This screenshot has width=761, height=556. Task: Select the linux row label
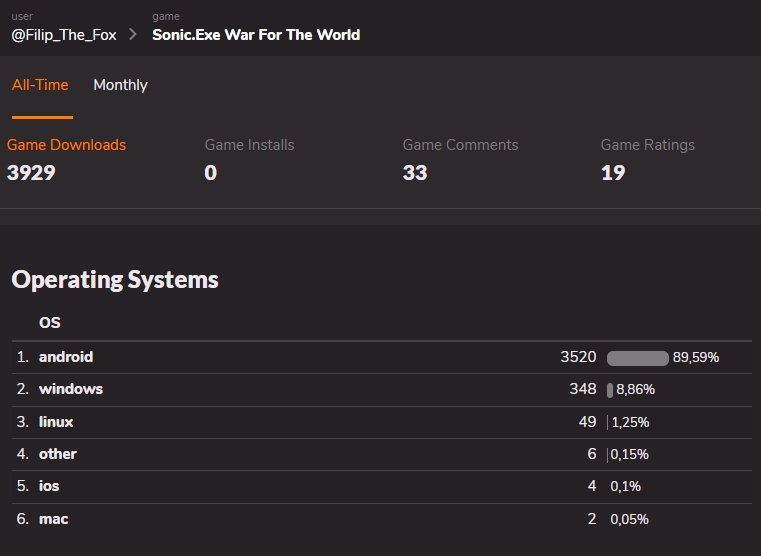56,422
